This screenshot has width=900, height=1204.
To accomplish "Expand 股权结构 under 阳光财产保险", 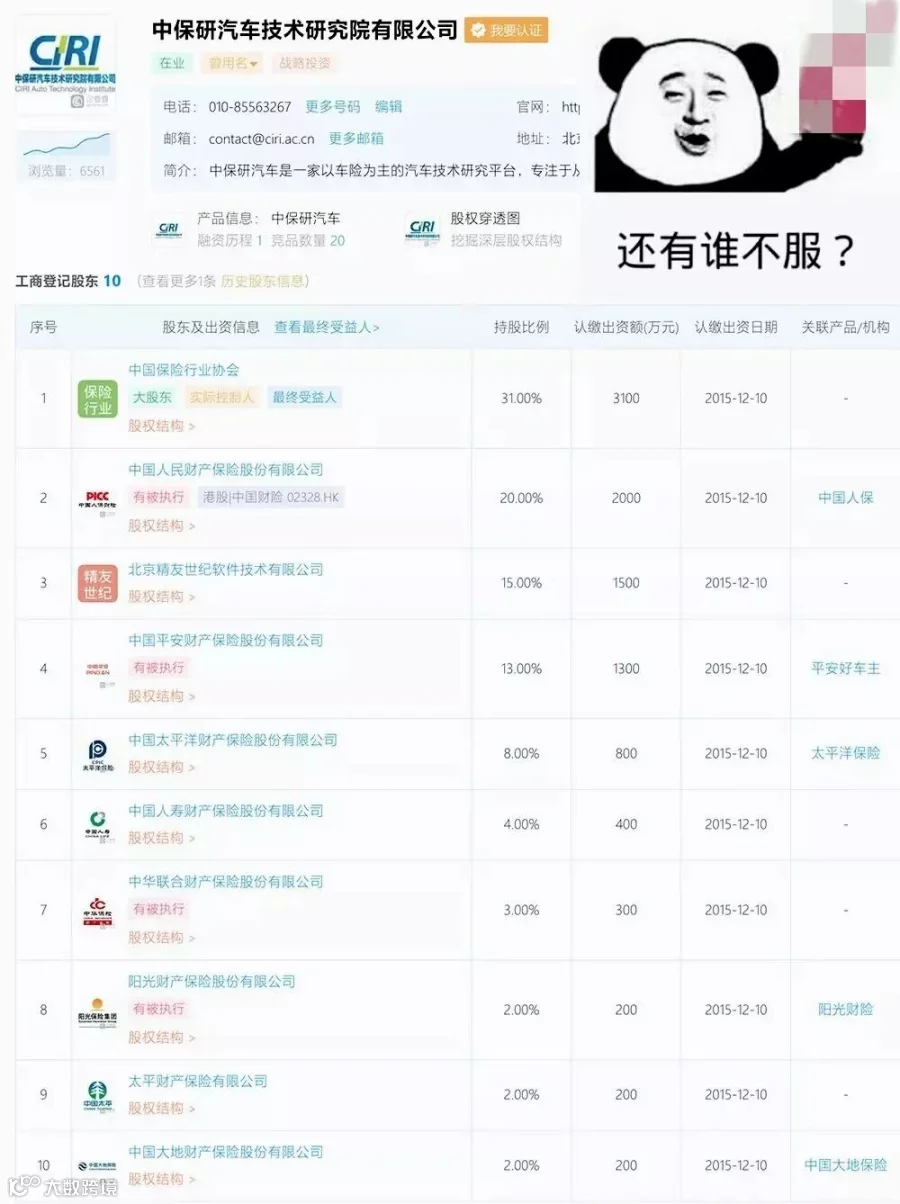I will pyautogui.click(x=161, y=1038).
